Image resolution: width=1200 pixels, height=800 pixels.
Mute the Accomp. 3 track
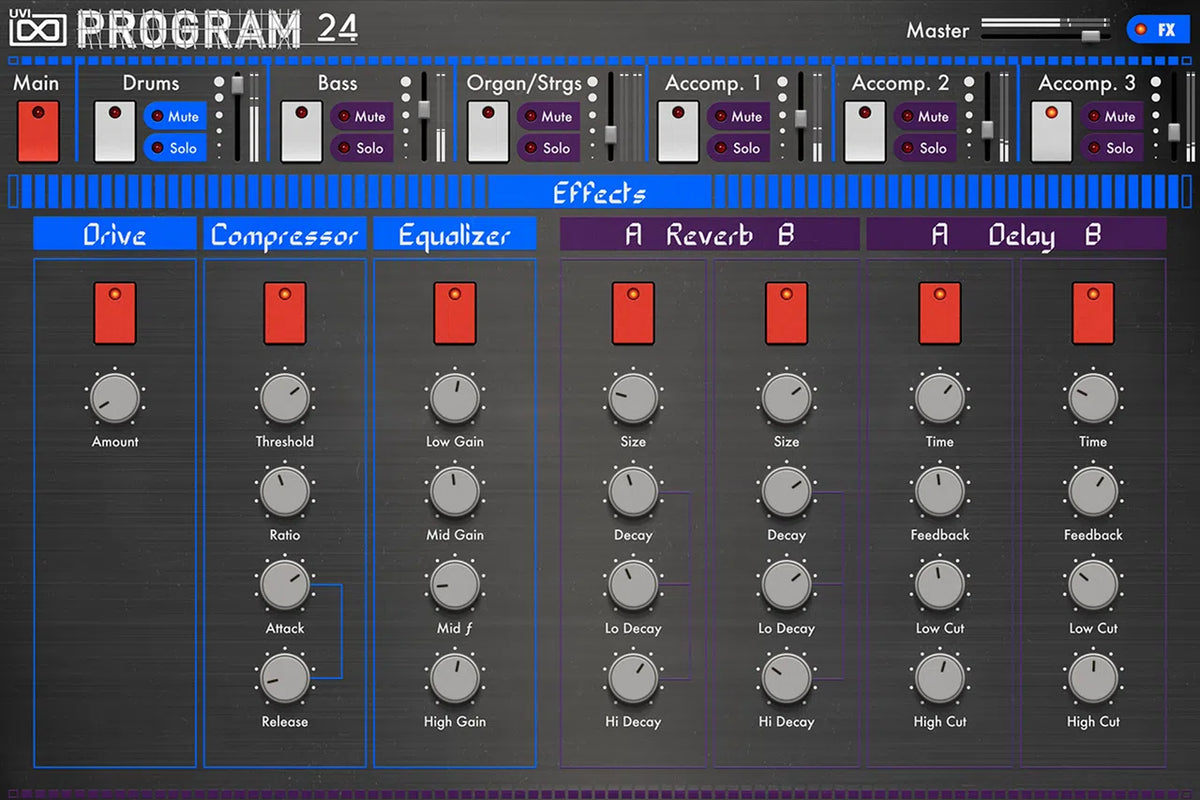[x=1111, y=117]
